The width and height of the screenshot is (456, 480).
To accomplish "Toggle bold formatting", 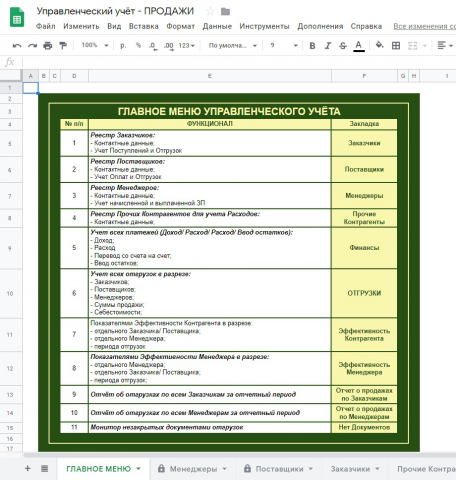I will tap(312, 46).
